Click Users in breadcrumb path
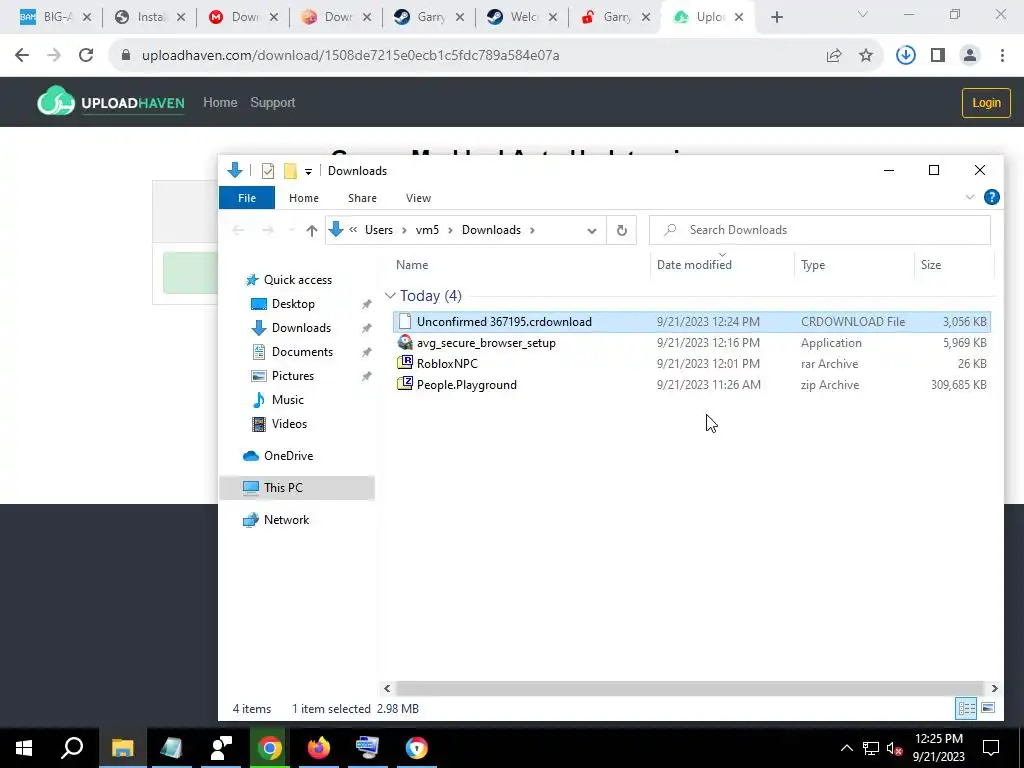Image resolution: width=1024 pixels, height=768 pixels. 379,230
